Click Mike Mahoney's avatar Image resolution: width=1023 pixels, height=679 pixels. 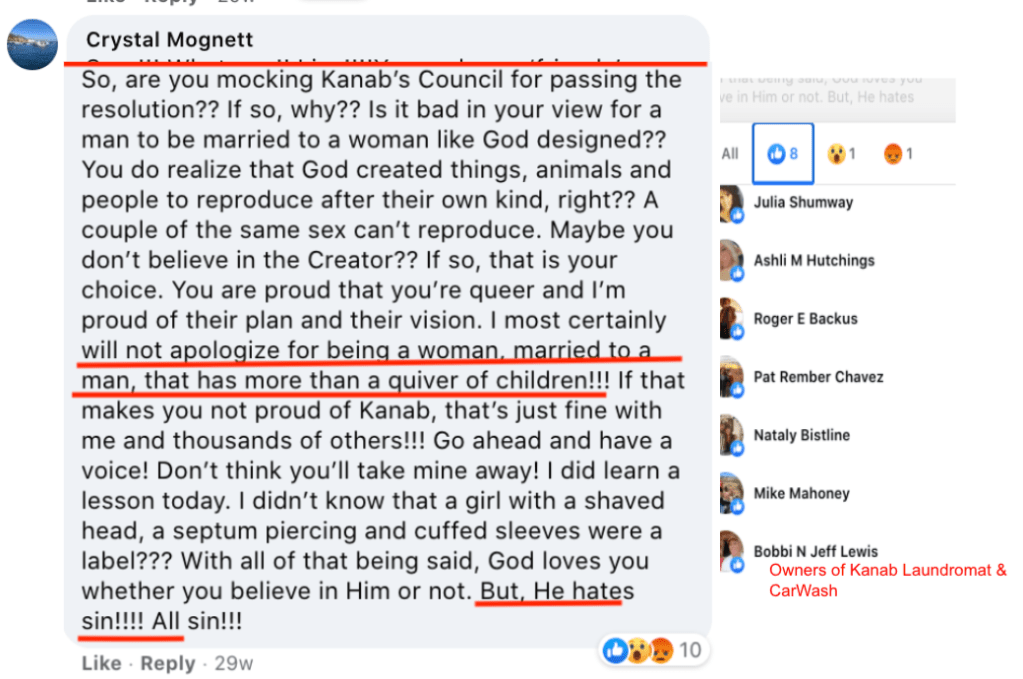(732, 493)
